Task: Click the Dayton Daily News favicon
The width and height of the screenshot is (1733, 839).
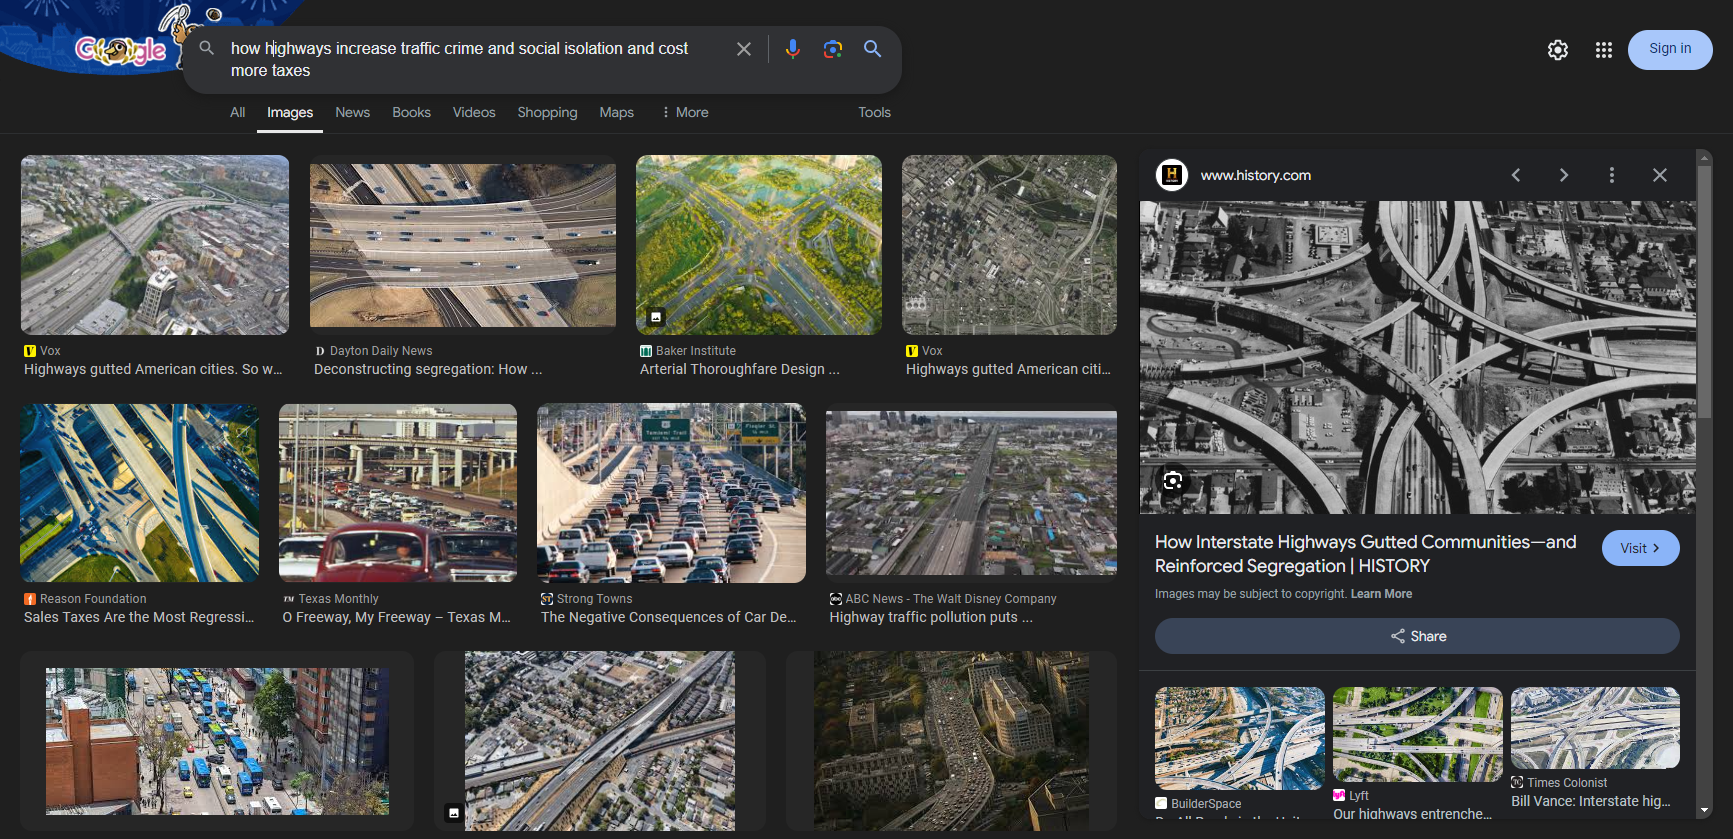Action: [320, 351]
